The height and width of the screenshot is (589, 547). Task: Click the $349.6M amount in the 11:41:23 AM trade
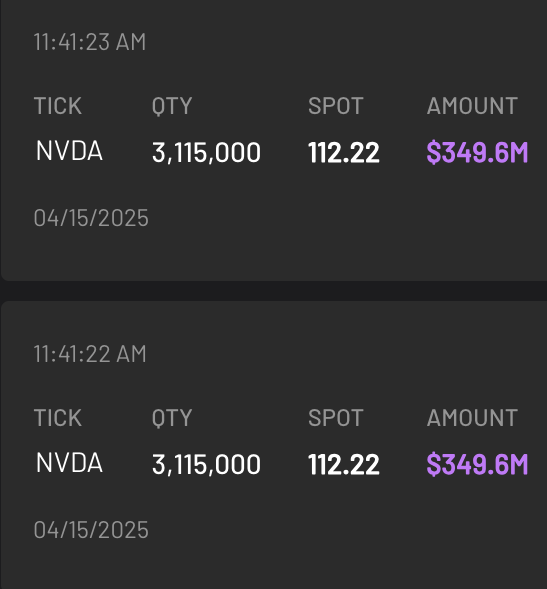477,152
